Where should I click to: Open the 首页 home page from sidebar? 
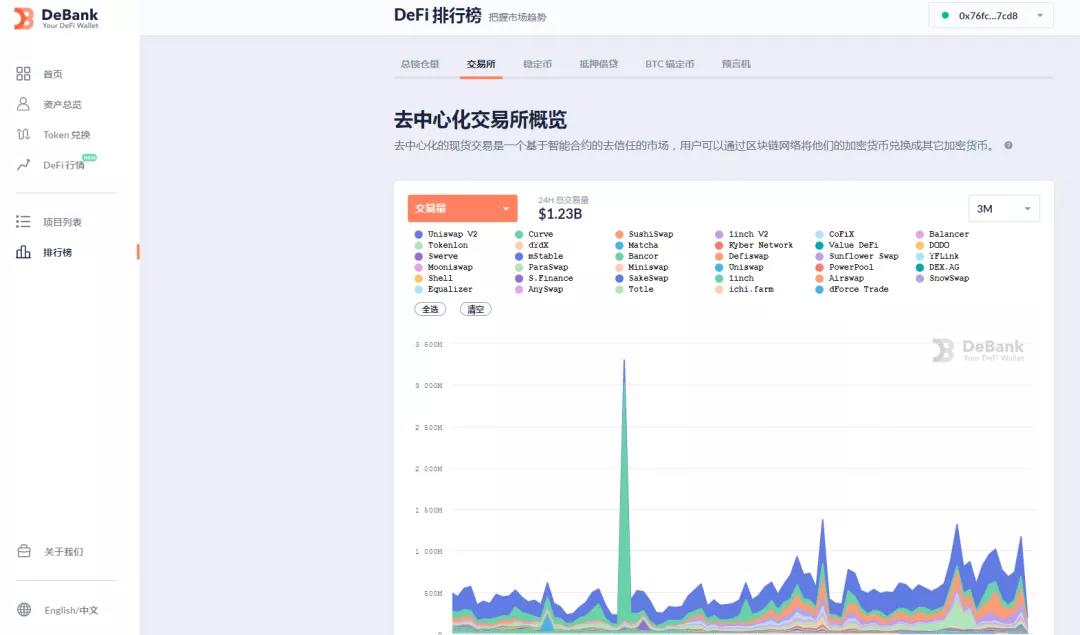(56, 73)
